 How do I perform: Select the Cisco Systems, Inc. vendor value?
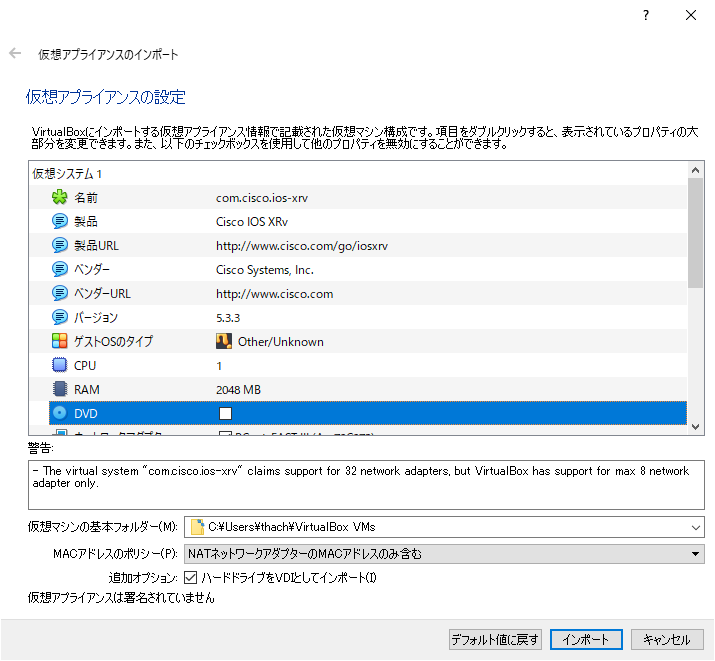265,270
